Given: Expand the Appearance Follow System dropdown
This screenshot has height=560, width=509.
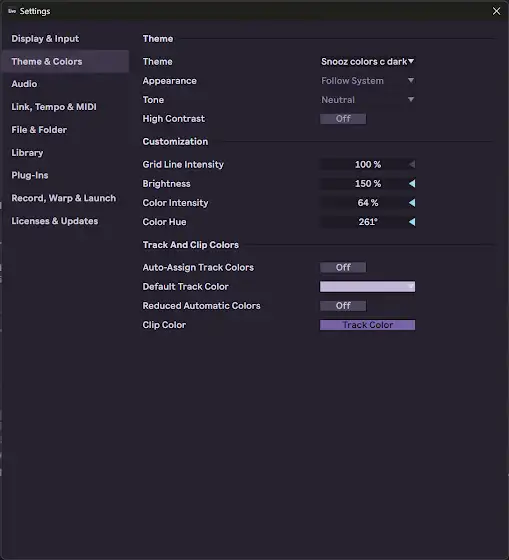Looking at the screenshot, I should pos(368,81).
